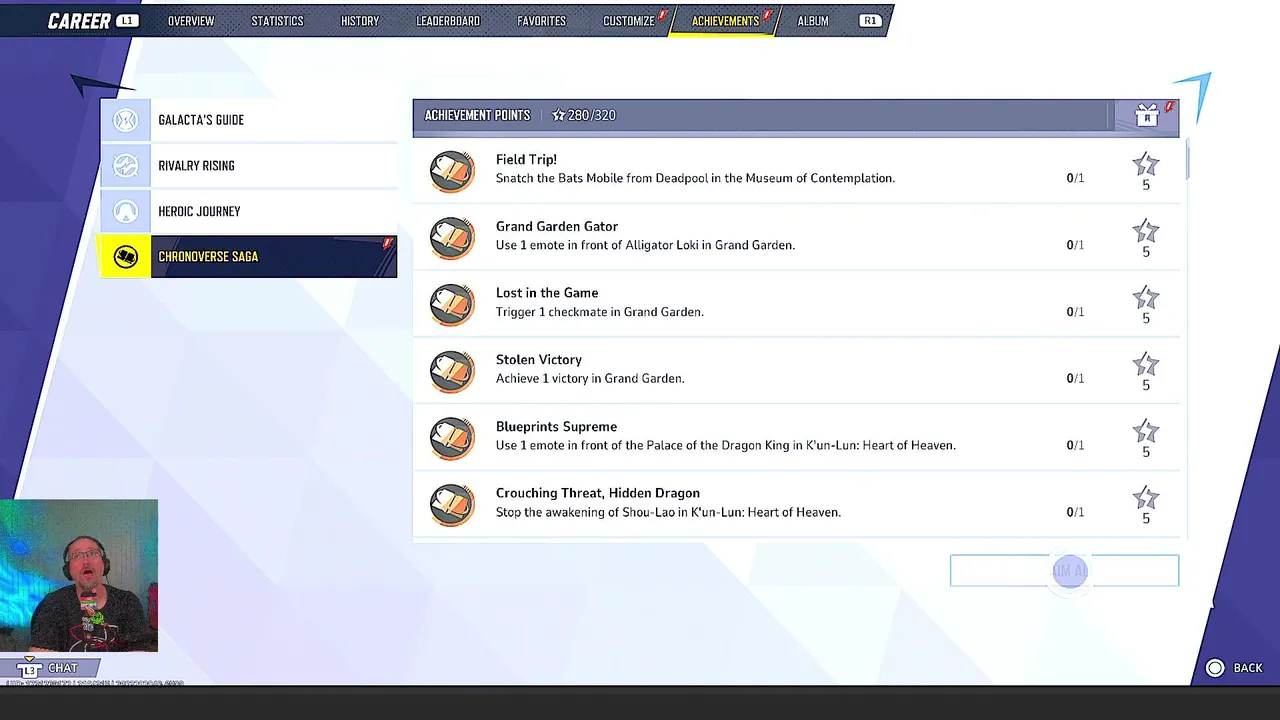
Task: Click the Grand Garden Gator achievement badge
Action: pos(452,237)
